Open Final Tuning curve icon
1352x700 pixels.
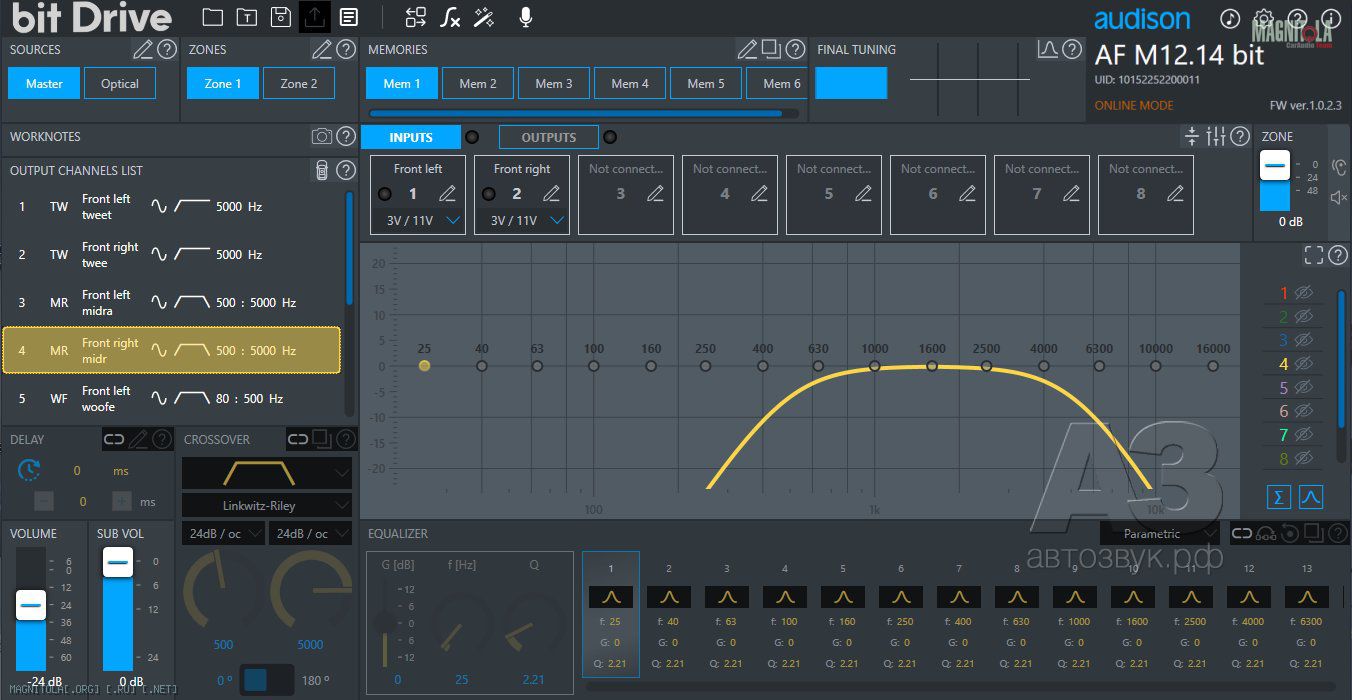coord(1048,49)
